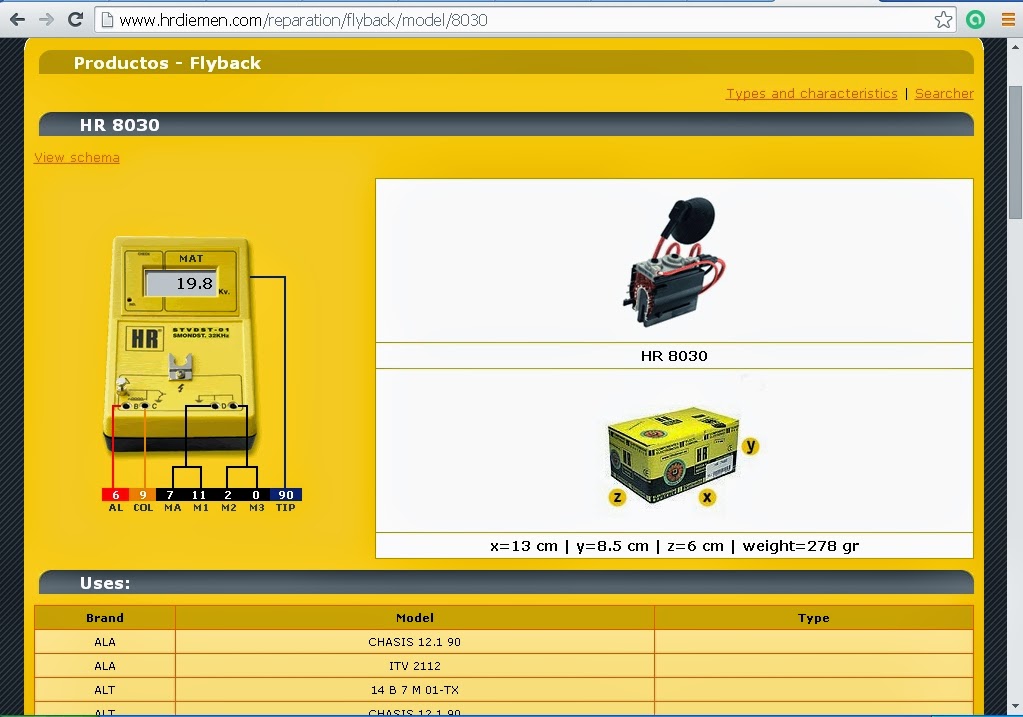Open the Chrome hamburger menu
Viewport: 1023px width, 717px height.
1008,20
